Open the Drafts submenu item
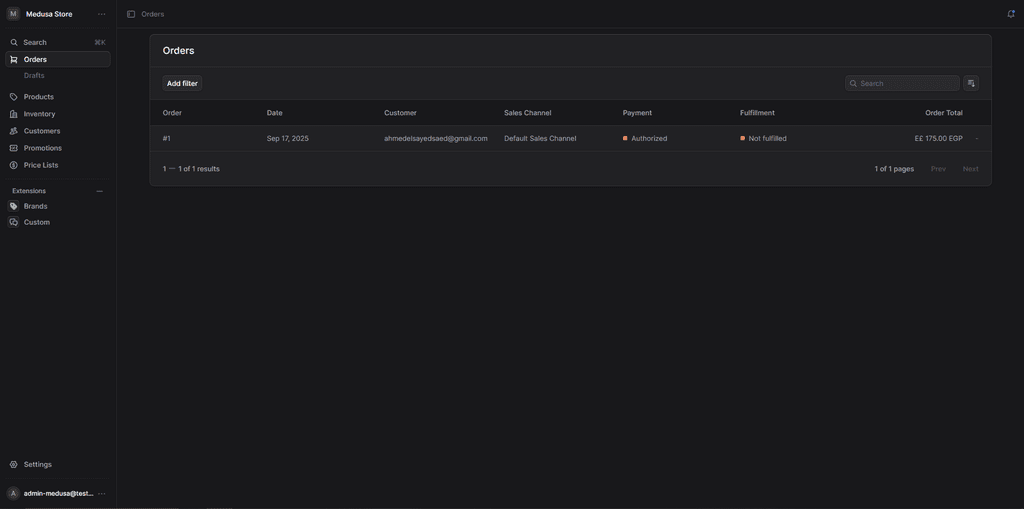Viewport: 1024px width, 509px height. click(x=34, y=76)
